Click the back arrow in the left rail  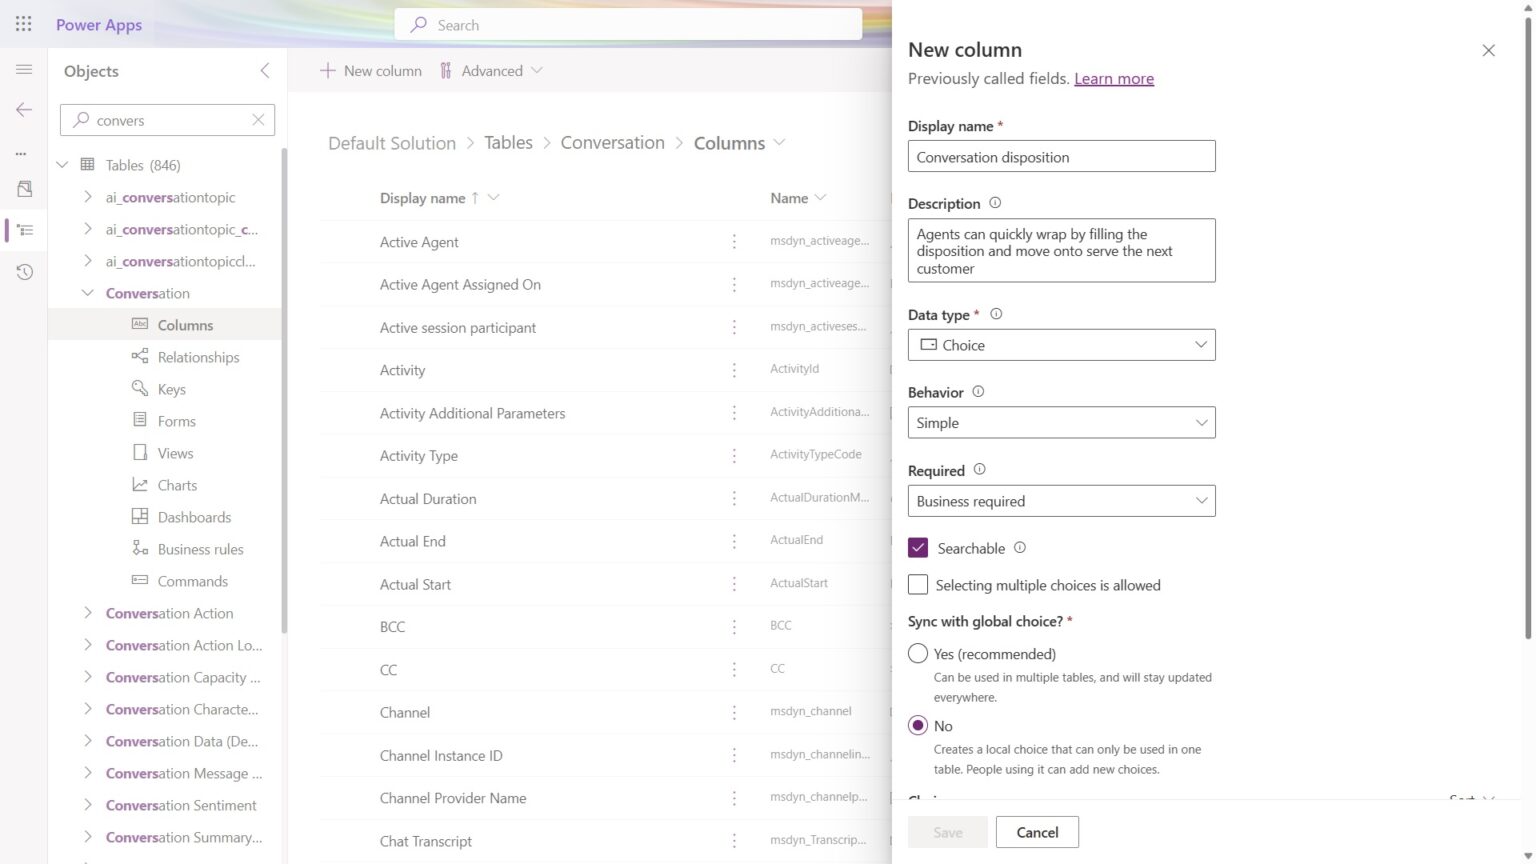click(x=24, y=110)
